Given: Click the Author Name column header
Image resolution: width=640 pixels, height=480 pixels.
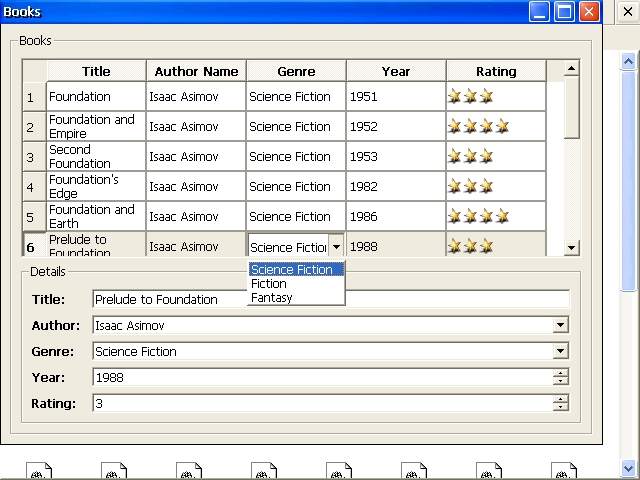Looking at the screenshot, I should 196,71.
